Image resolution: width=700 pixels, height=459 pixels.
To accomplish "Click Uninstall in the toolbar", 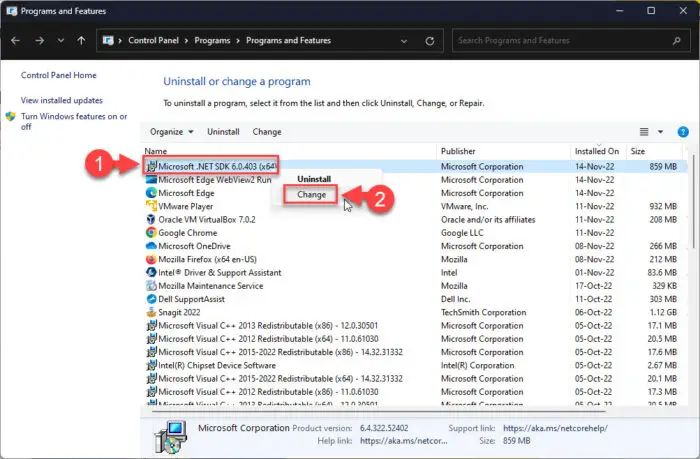I will point(223,132).
